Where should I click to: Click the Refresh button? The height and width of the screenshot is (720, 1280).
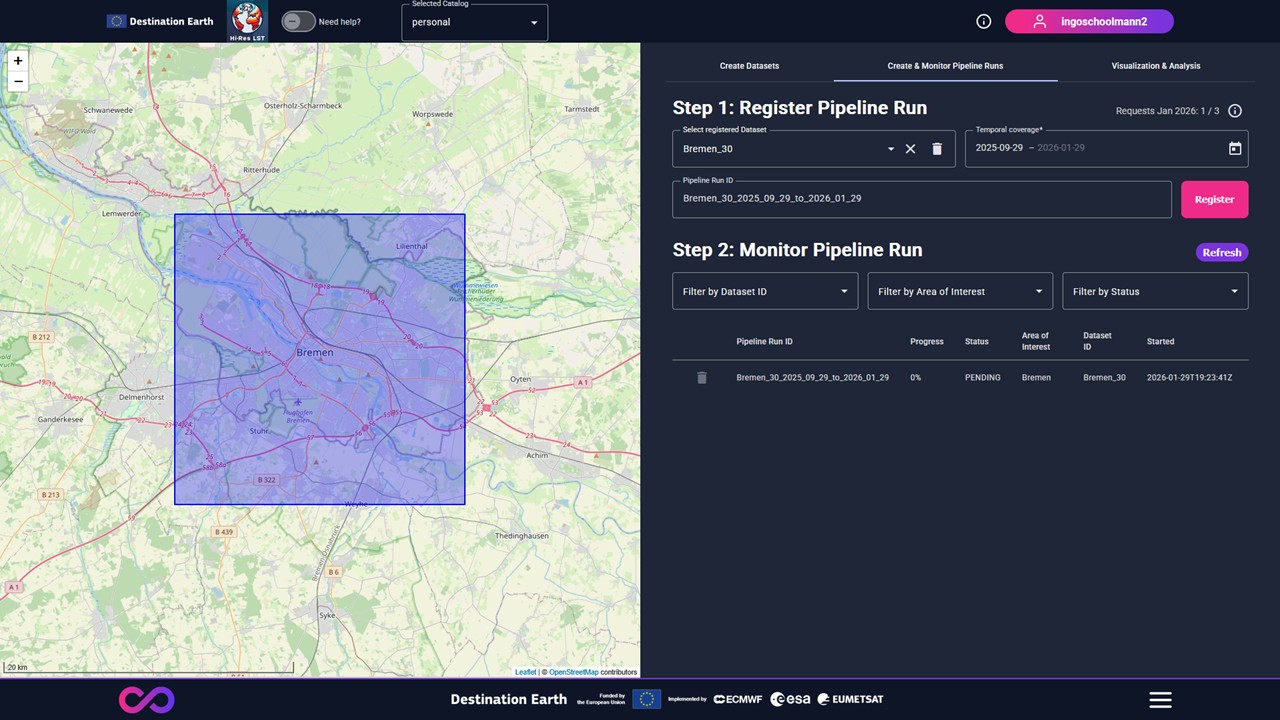coord(1221,252)
